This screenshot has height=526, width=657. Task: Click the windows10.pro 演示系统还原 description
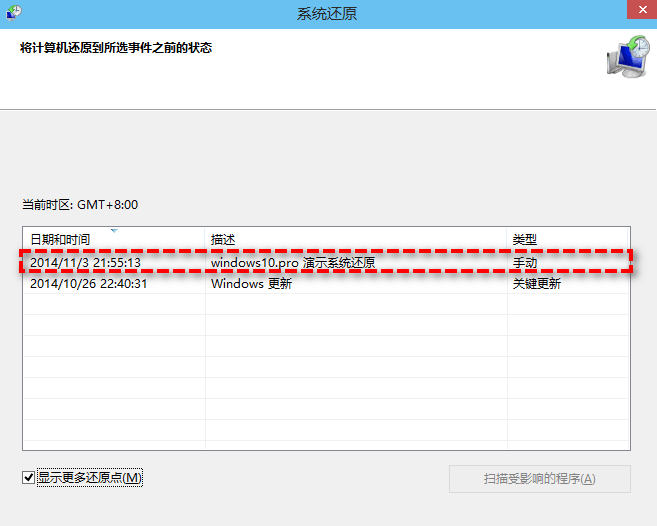click(292, 263)
